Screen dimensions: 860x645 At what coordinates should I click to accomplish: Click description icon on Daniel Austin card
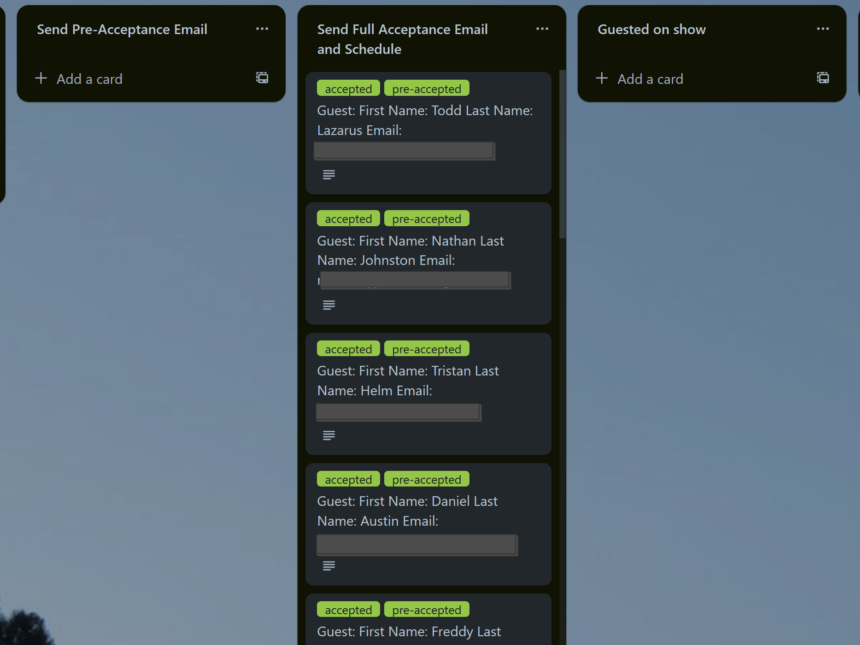click(329, 566)
